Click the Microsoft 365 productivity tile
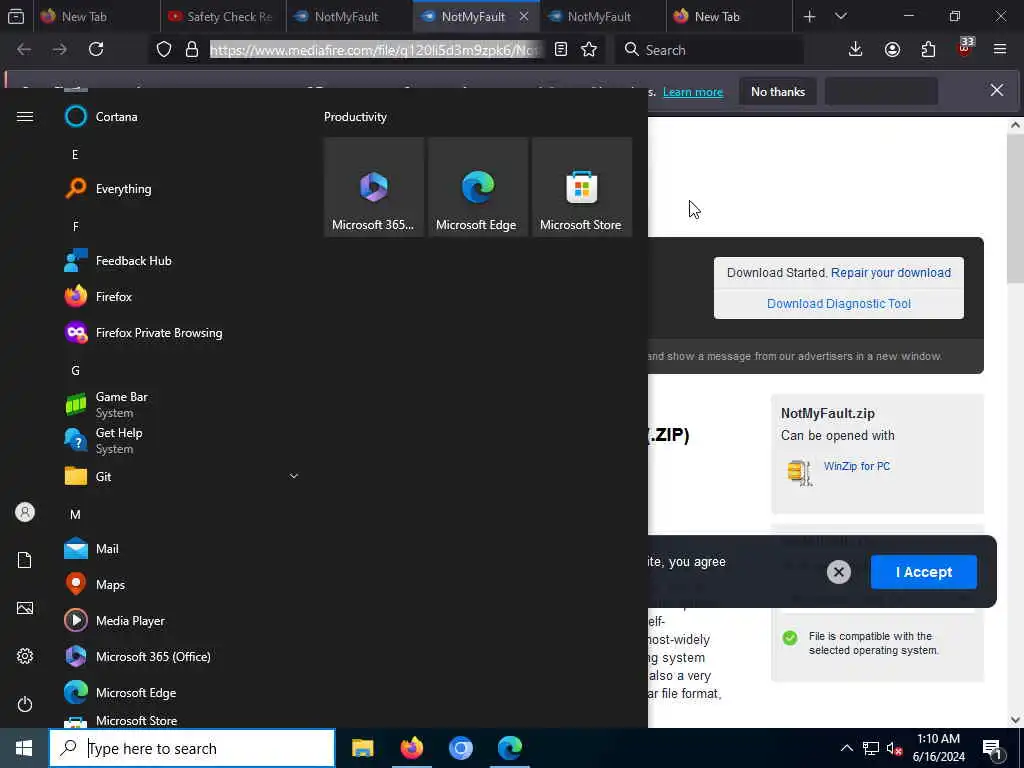This screenshot has height=768, width=1024. click(x=374, y=187)
